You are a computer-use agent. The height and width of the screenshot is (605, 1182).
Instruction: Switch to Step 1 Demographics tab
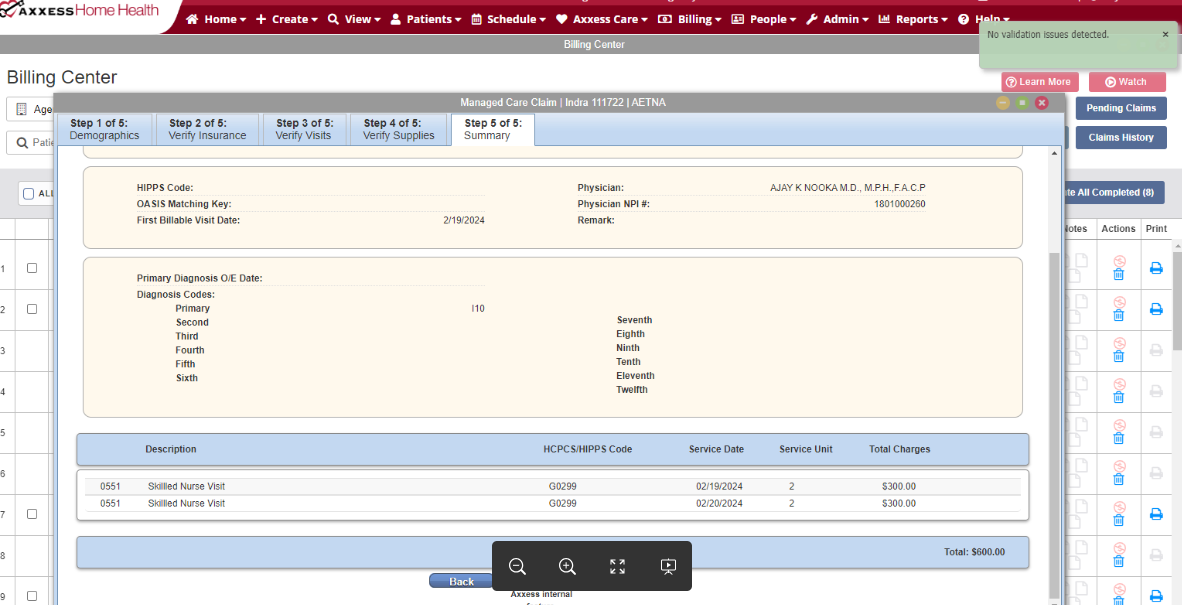[x=104, y=129]
